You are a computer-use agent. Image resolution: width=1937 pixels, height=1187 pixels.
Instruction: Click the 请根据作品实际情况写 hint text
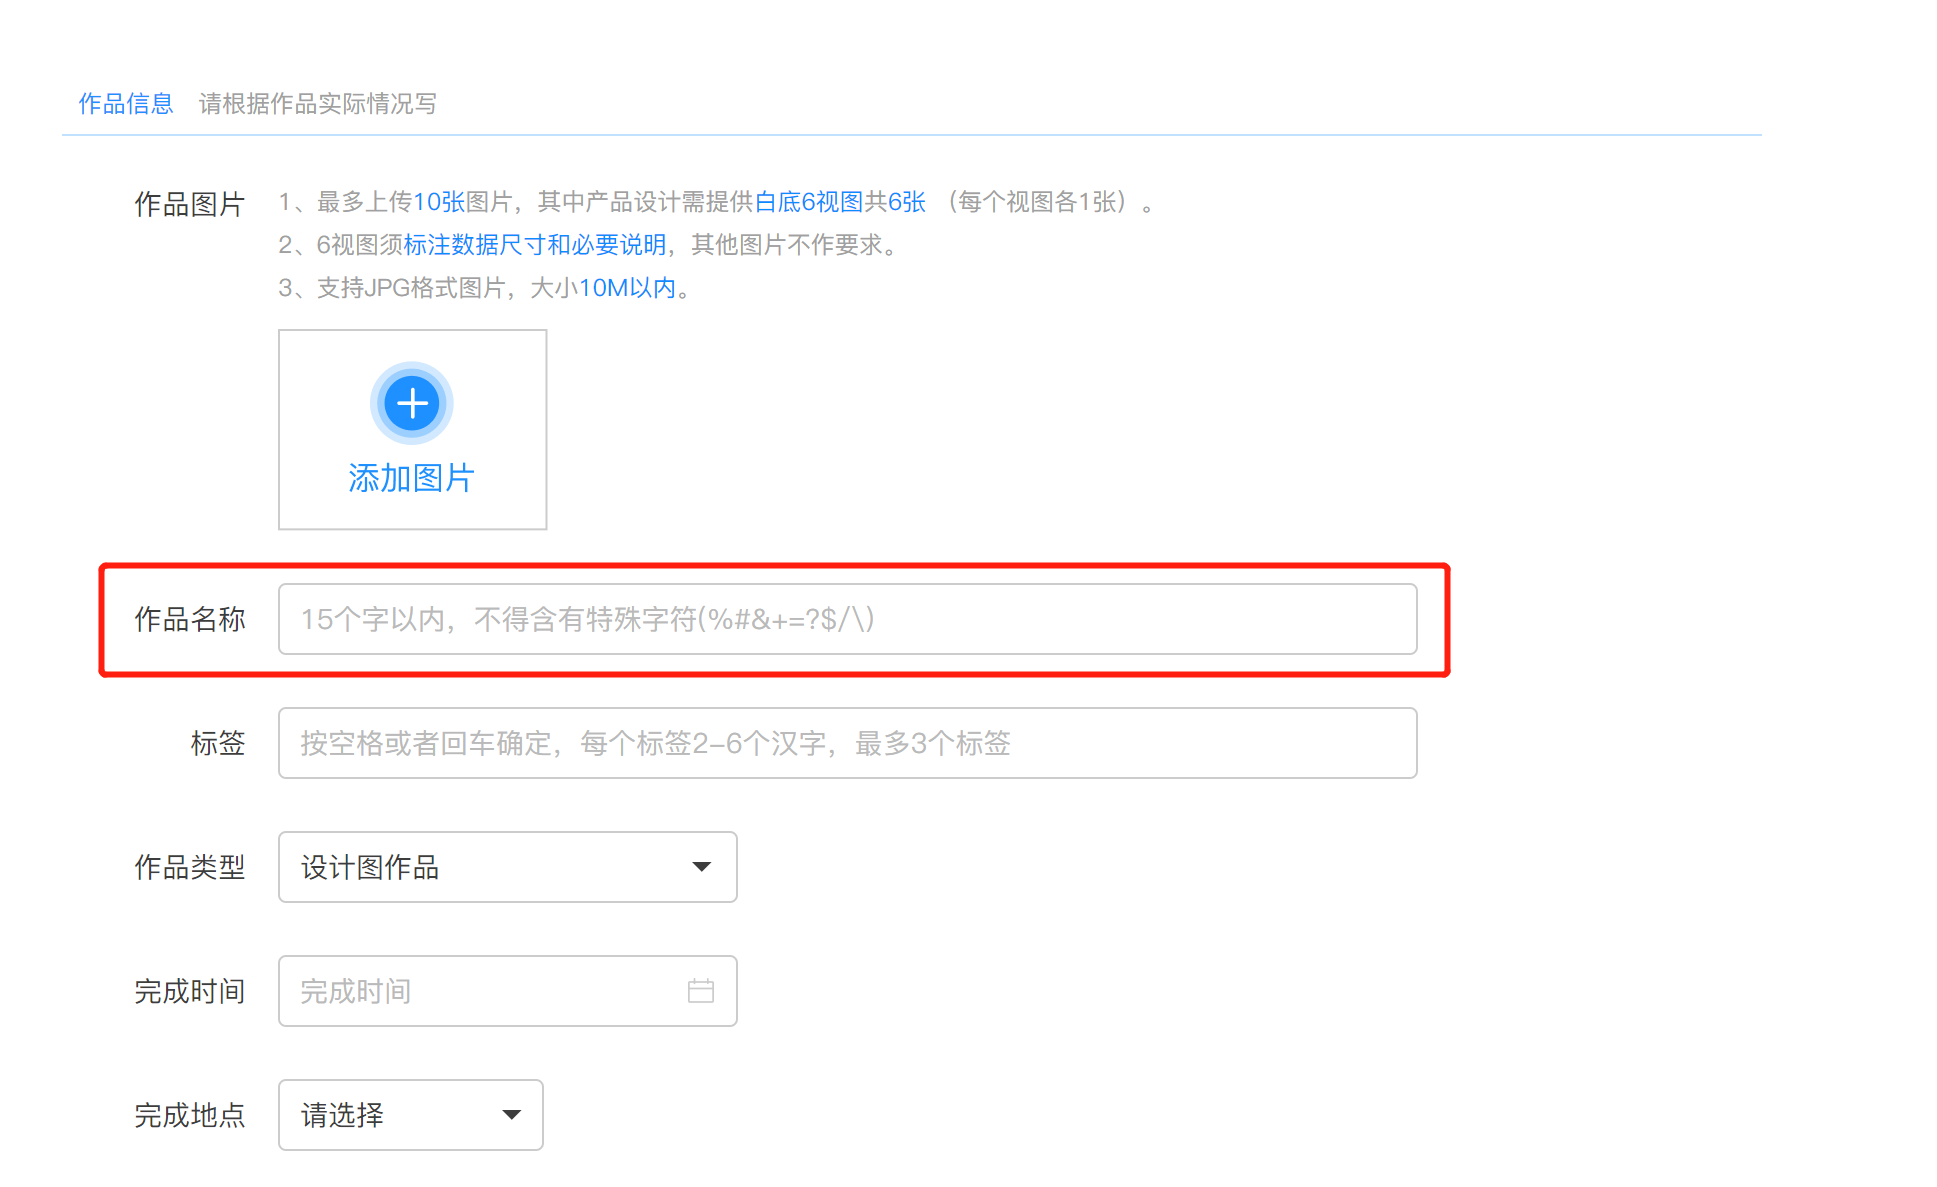pyautogui.click(x=318, y=104)
